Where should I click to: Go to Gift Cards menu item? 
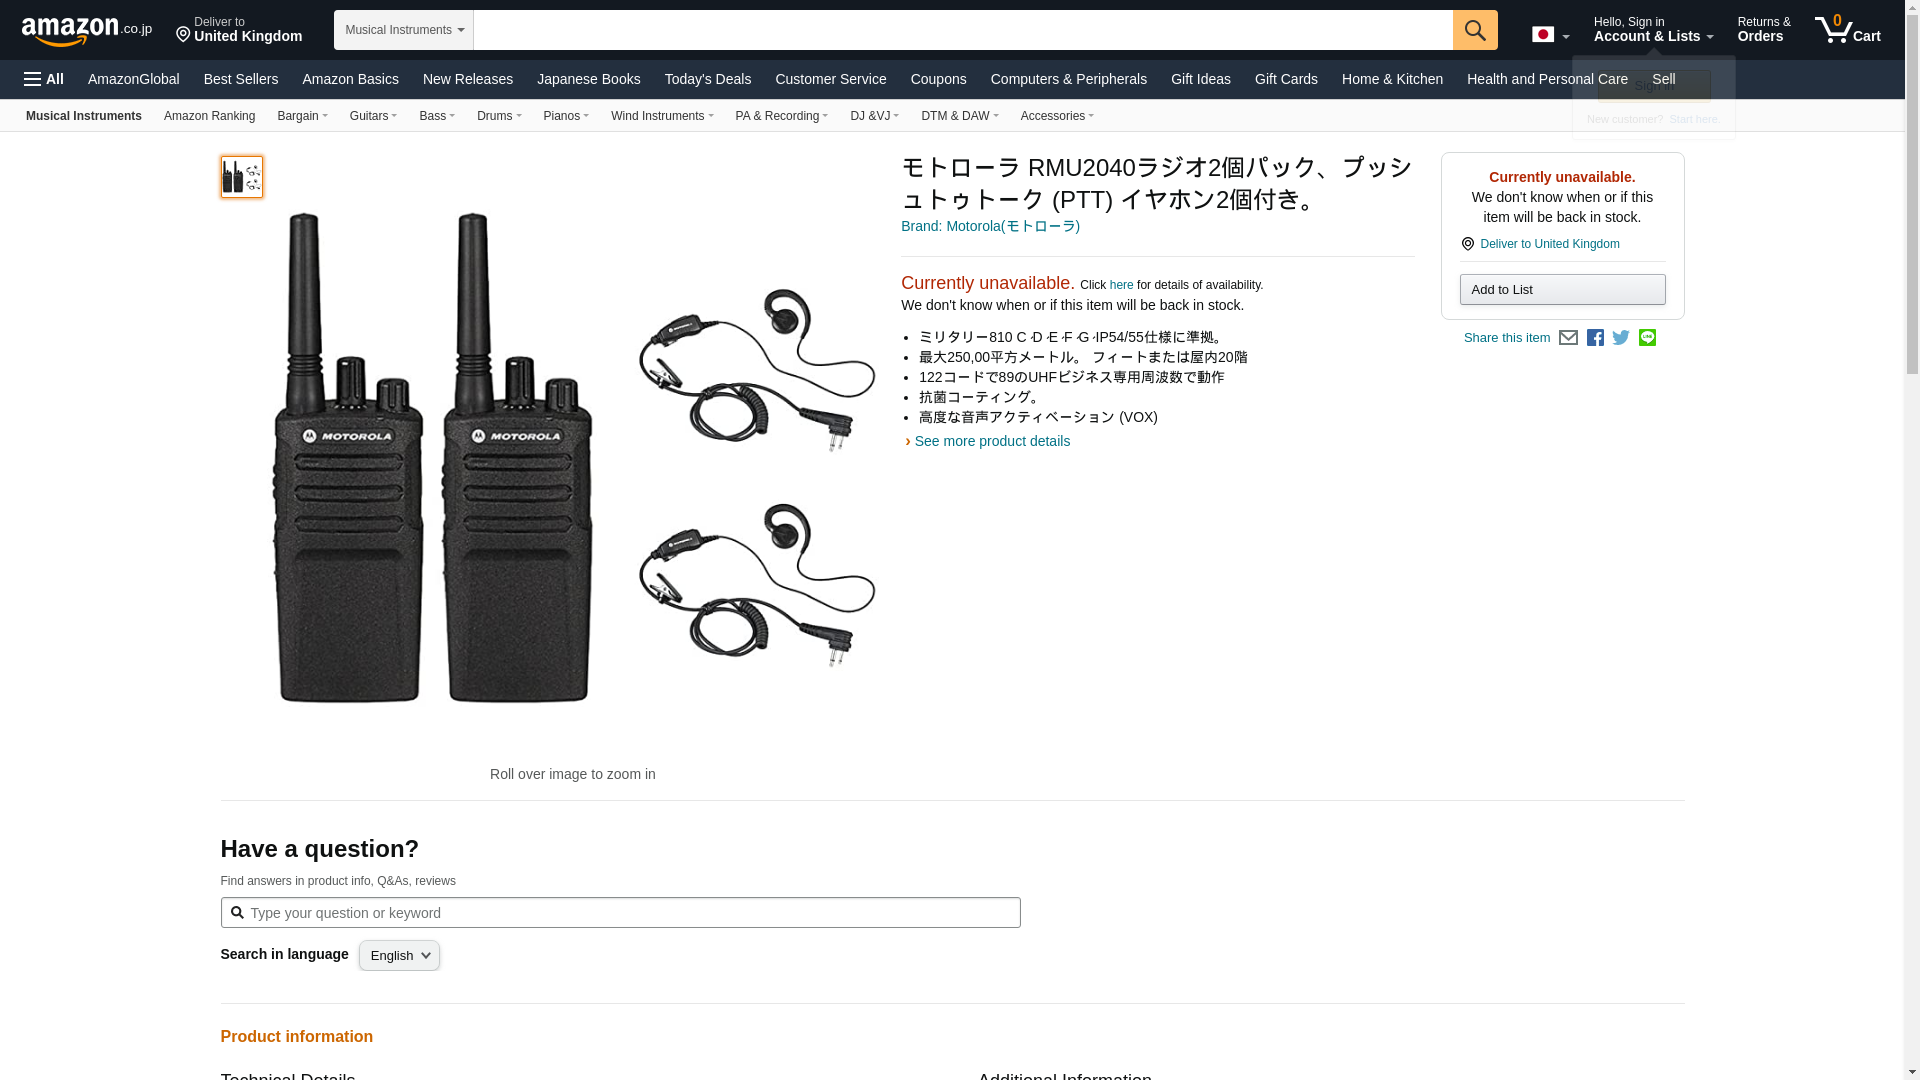pos(1286,79)
